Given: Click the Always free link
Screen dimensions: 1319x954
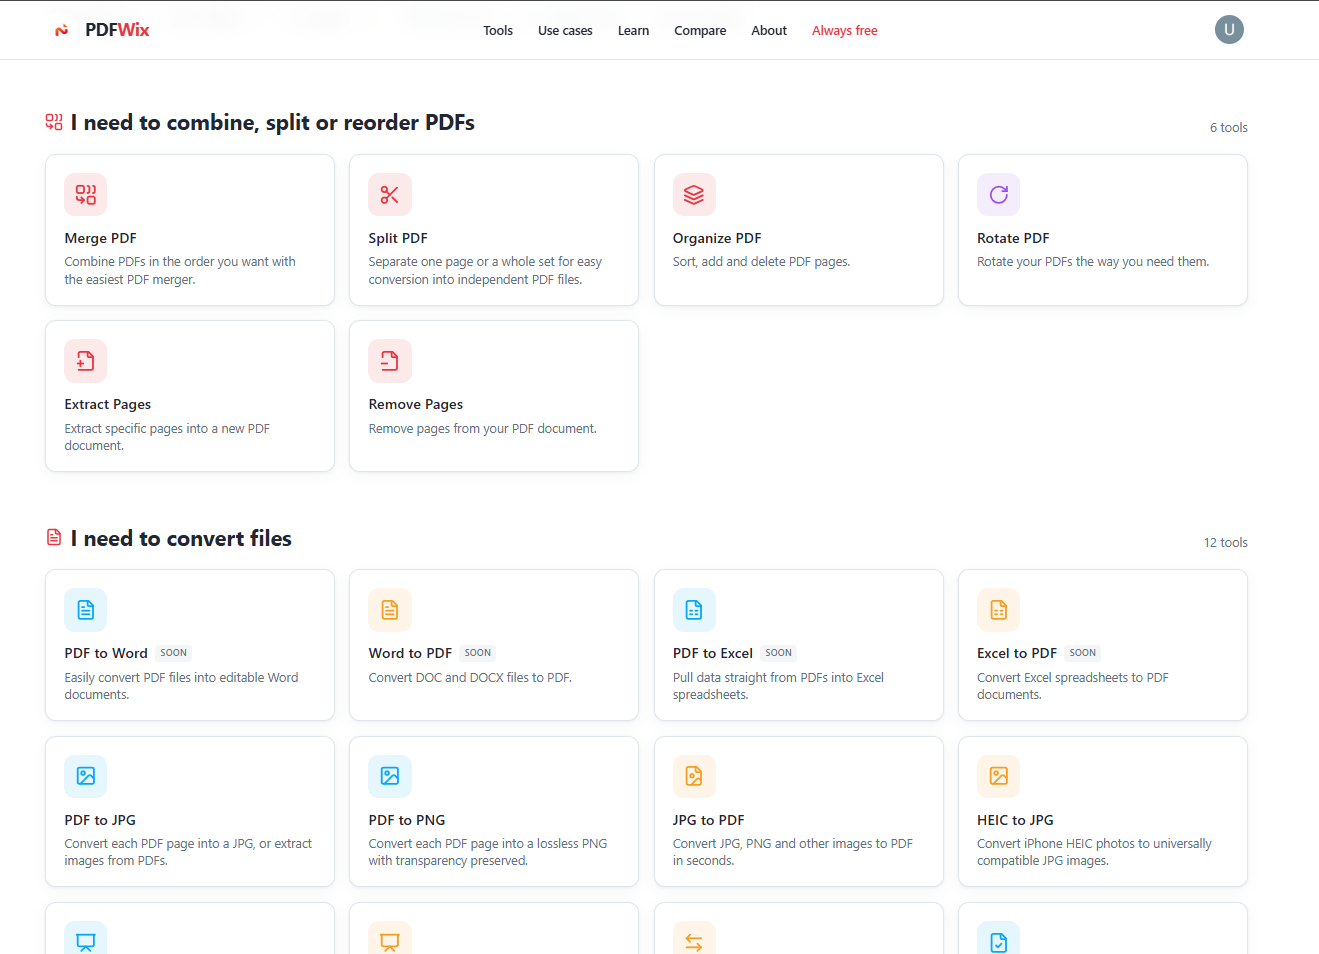Looking at the screenshot, I should pyautogui.click(x=845, y=31).
